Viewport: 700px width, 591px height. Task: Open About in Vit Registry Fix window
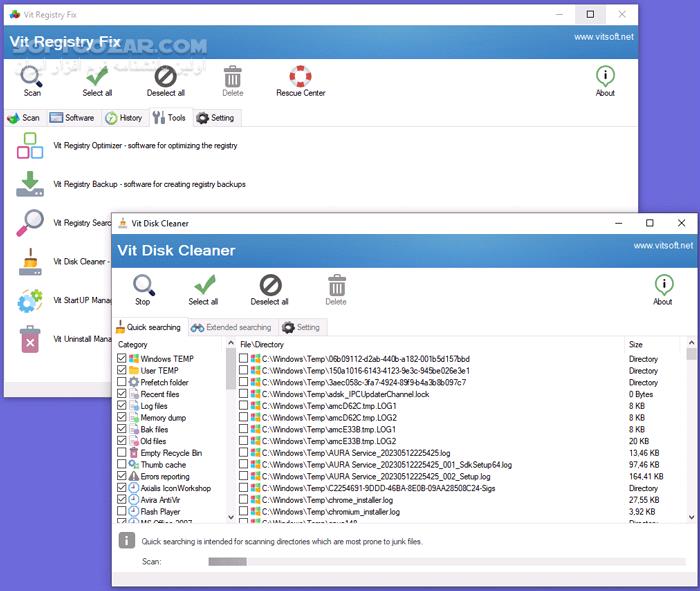[605, 76]
